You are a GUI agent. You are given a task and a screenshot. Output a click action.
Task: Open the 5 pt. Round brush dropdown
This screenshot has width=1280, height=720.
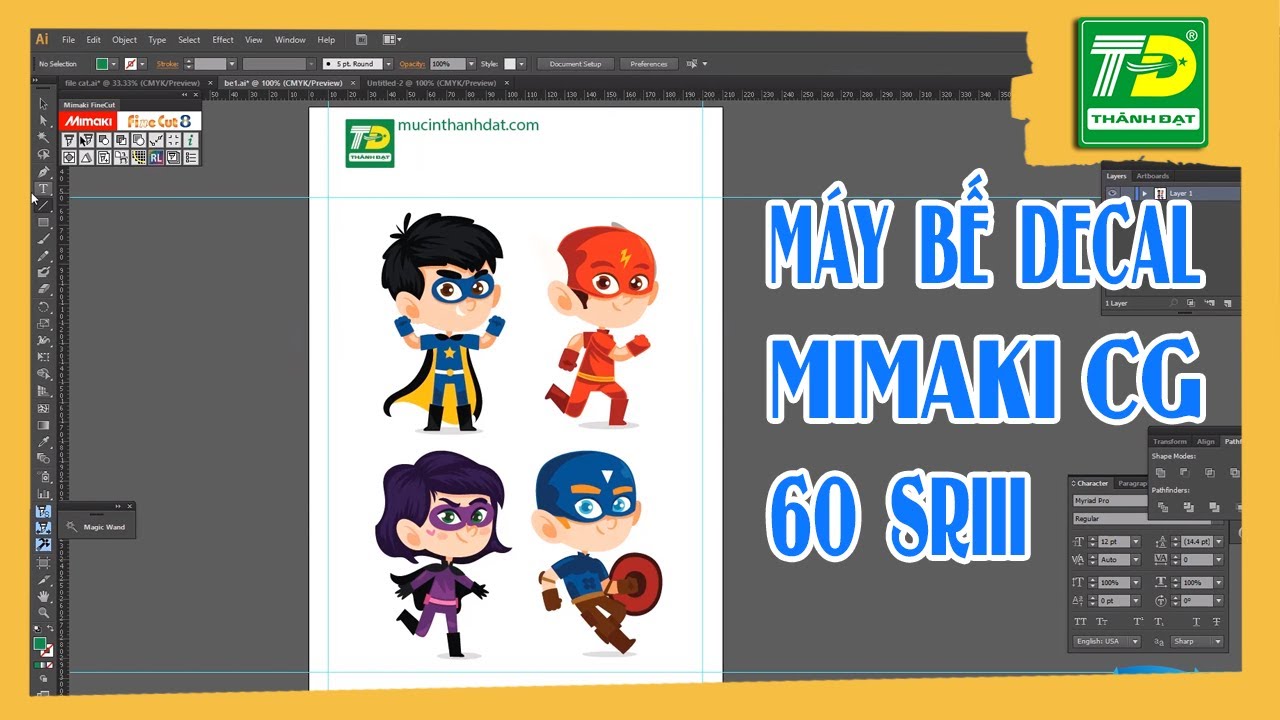tap(389, 64)
